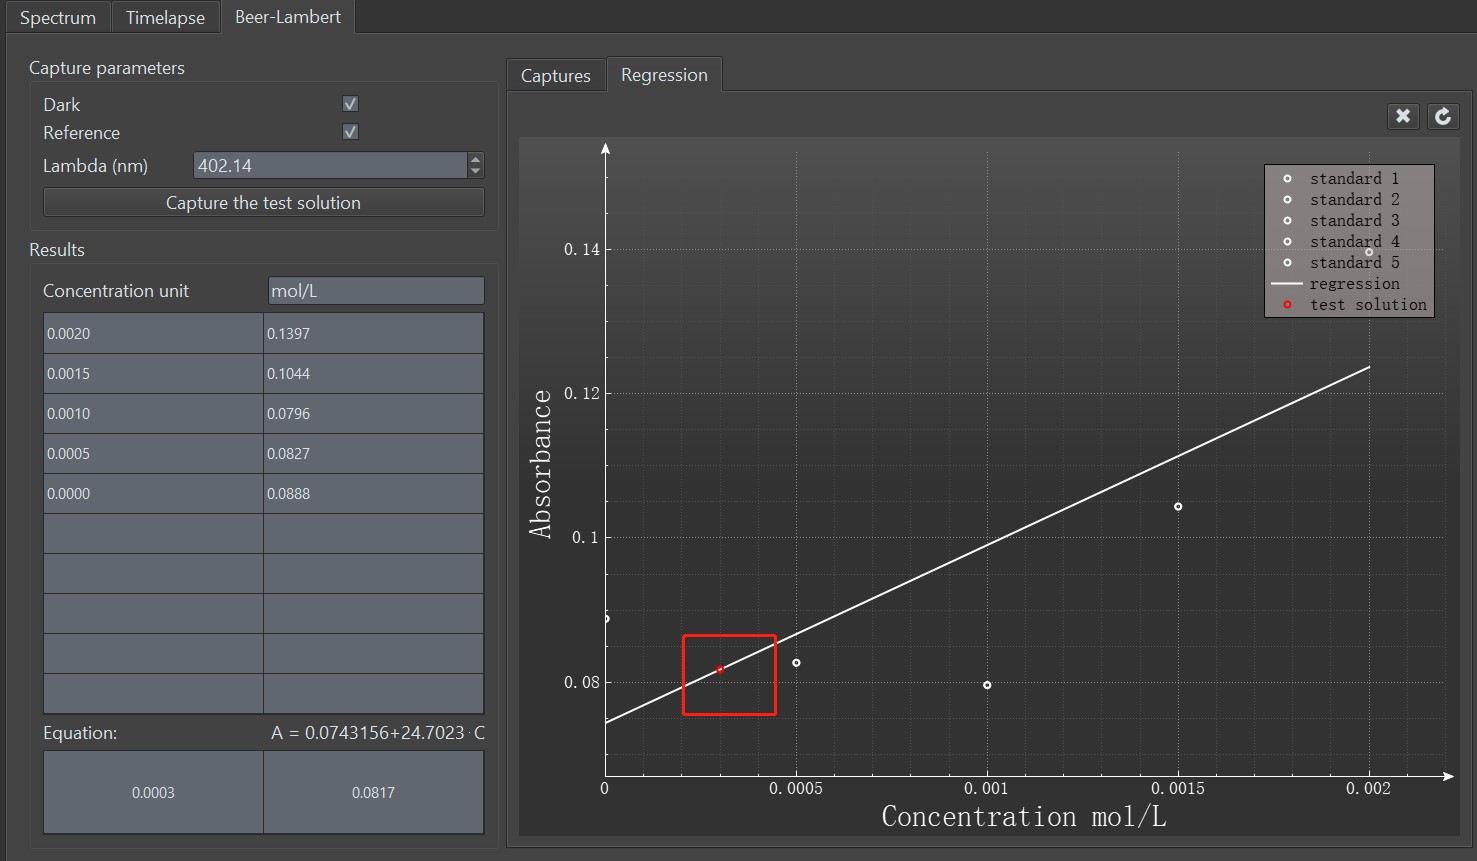This screenshot has width=1477, height=861.
Task: Open the Spectrum tab
Action: pos(58,18)
